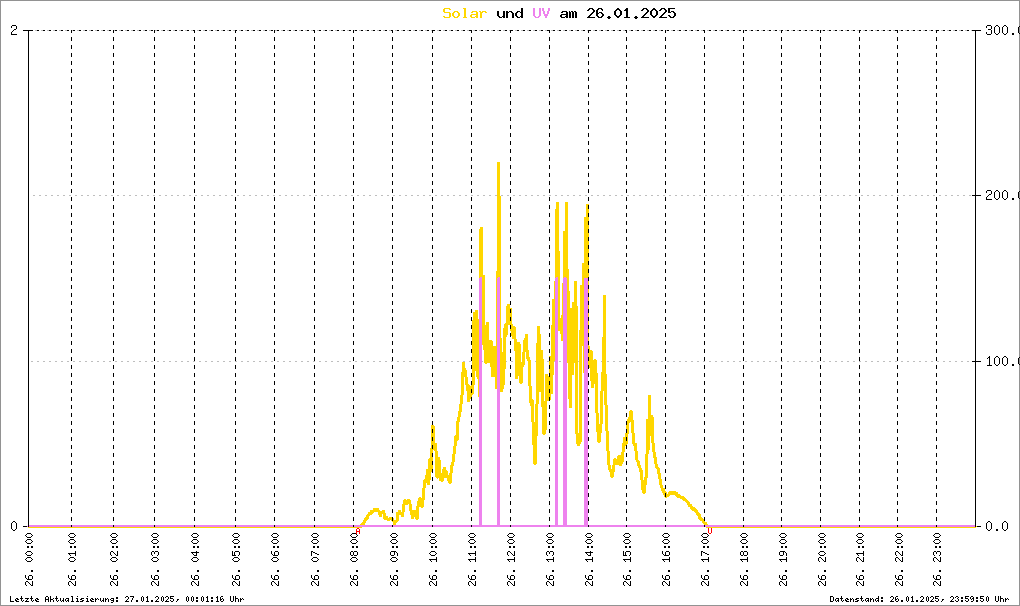1020x606 pixels.
Task: Click the x-axis label '26. 23:00'
Action: [937, 560]
